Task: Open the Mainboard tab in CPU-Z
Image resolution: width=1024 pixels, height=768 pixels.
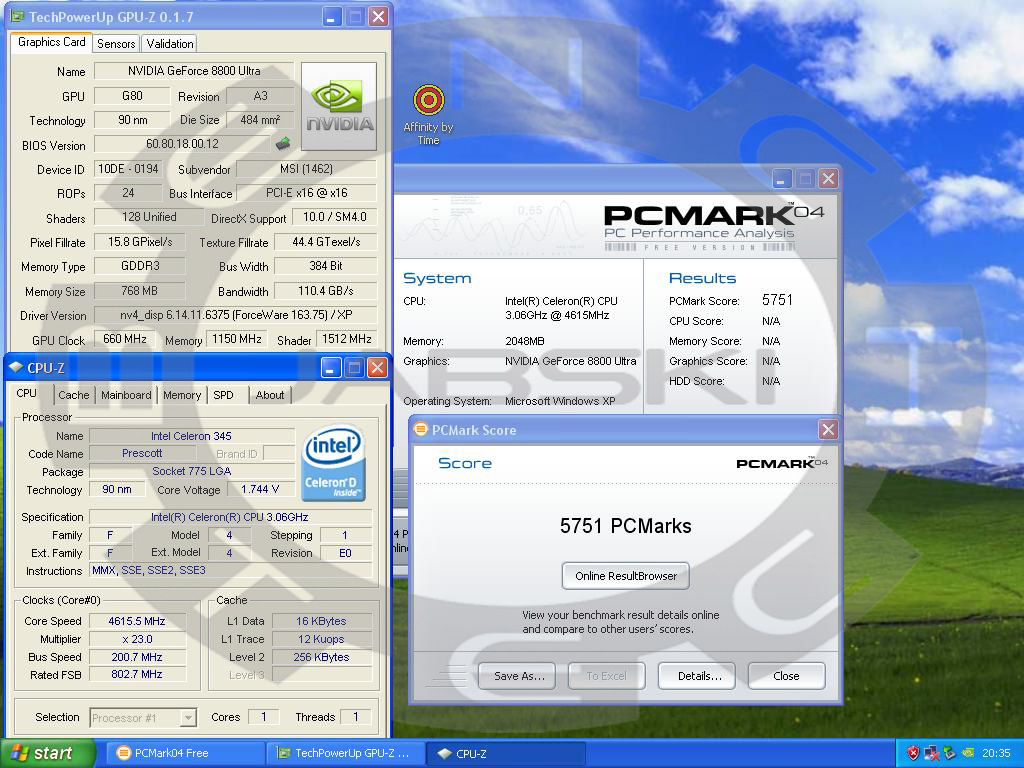Action: (x=125, y=394)
